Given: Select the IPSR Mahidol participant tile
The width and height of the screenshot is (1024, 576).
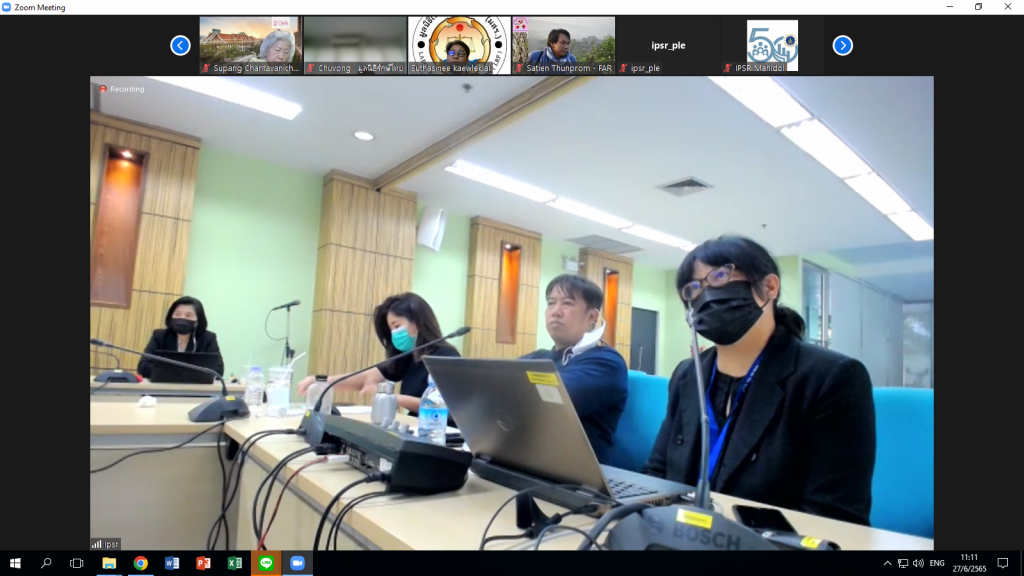Looking at the screenshot, I should tap(771, 45).
